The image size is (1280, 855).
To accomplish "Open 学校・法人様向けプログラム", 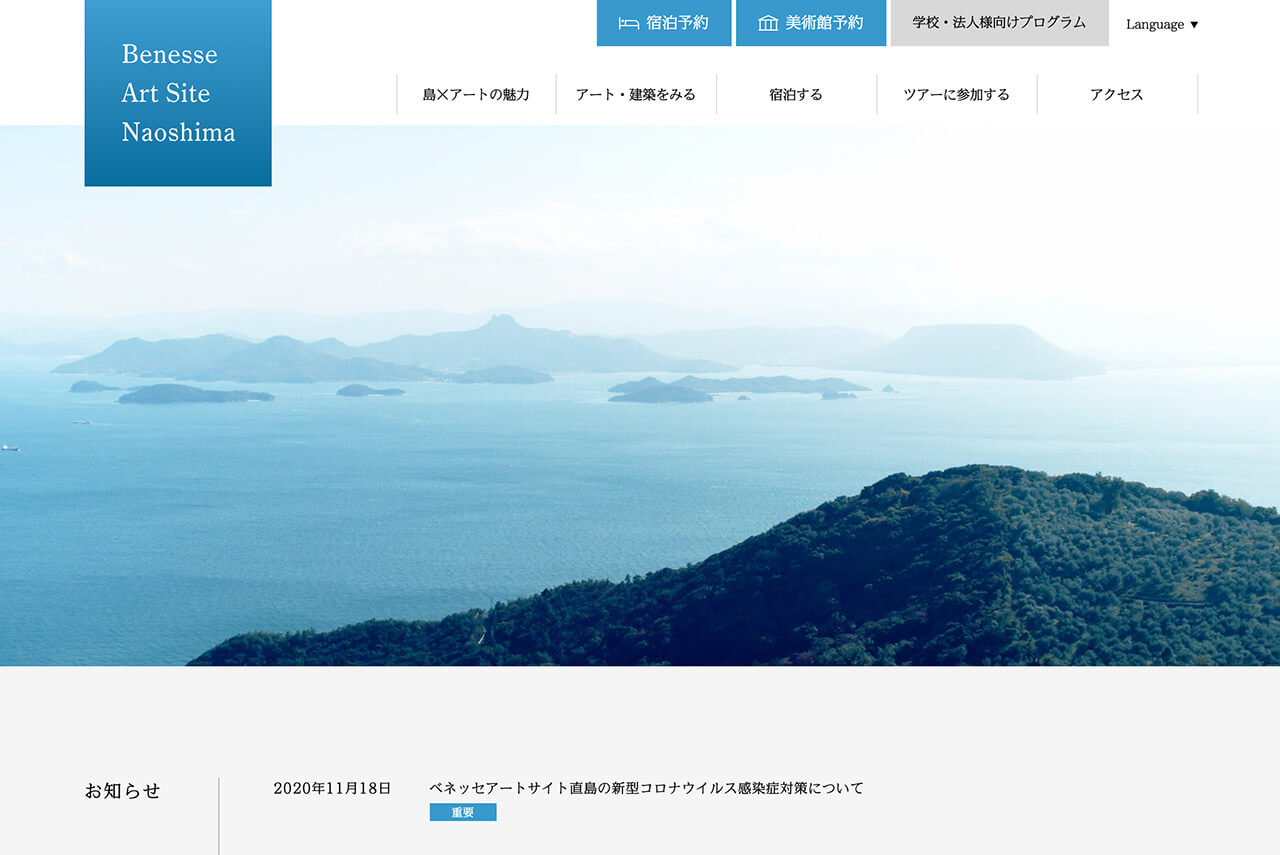I will click(x=999, y=23).
